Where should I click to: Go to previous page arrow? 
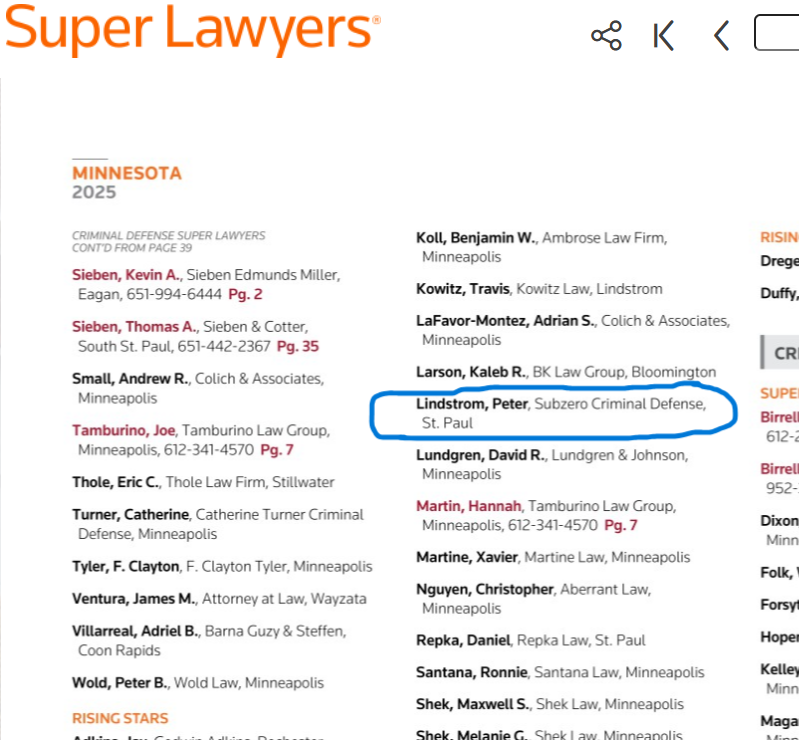pyautogui.click(x=722, y=35)
